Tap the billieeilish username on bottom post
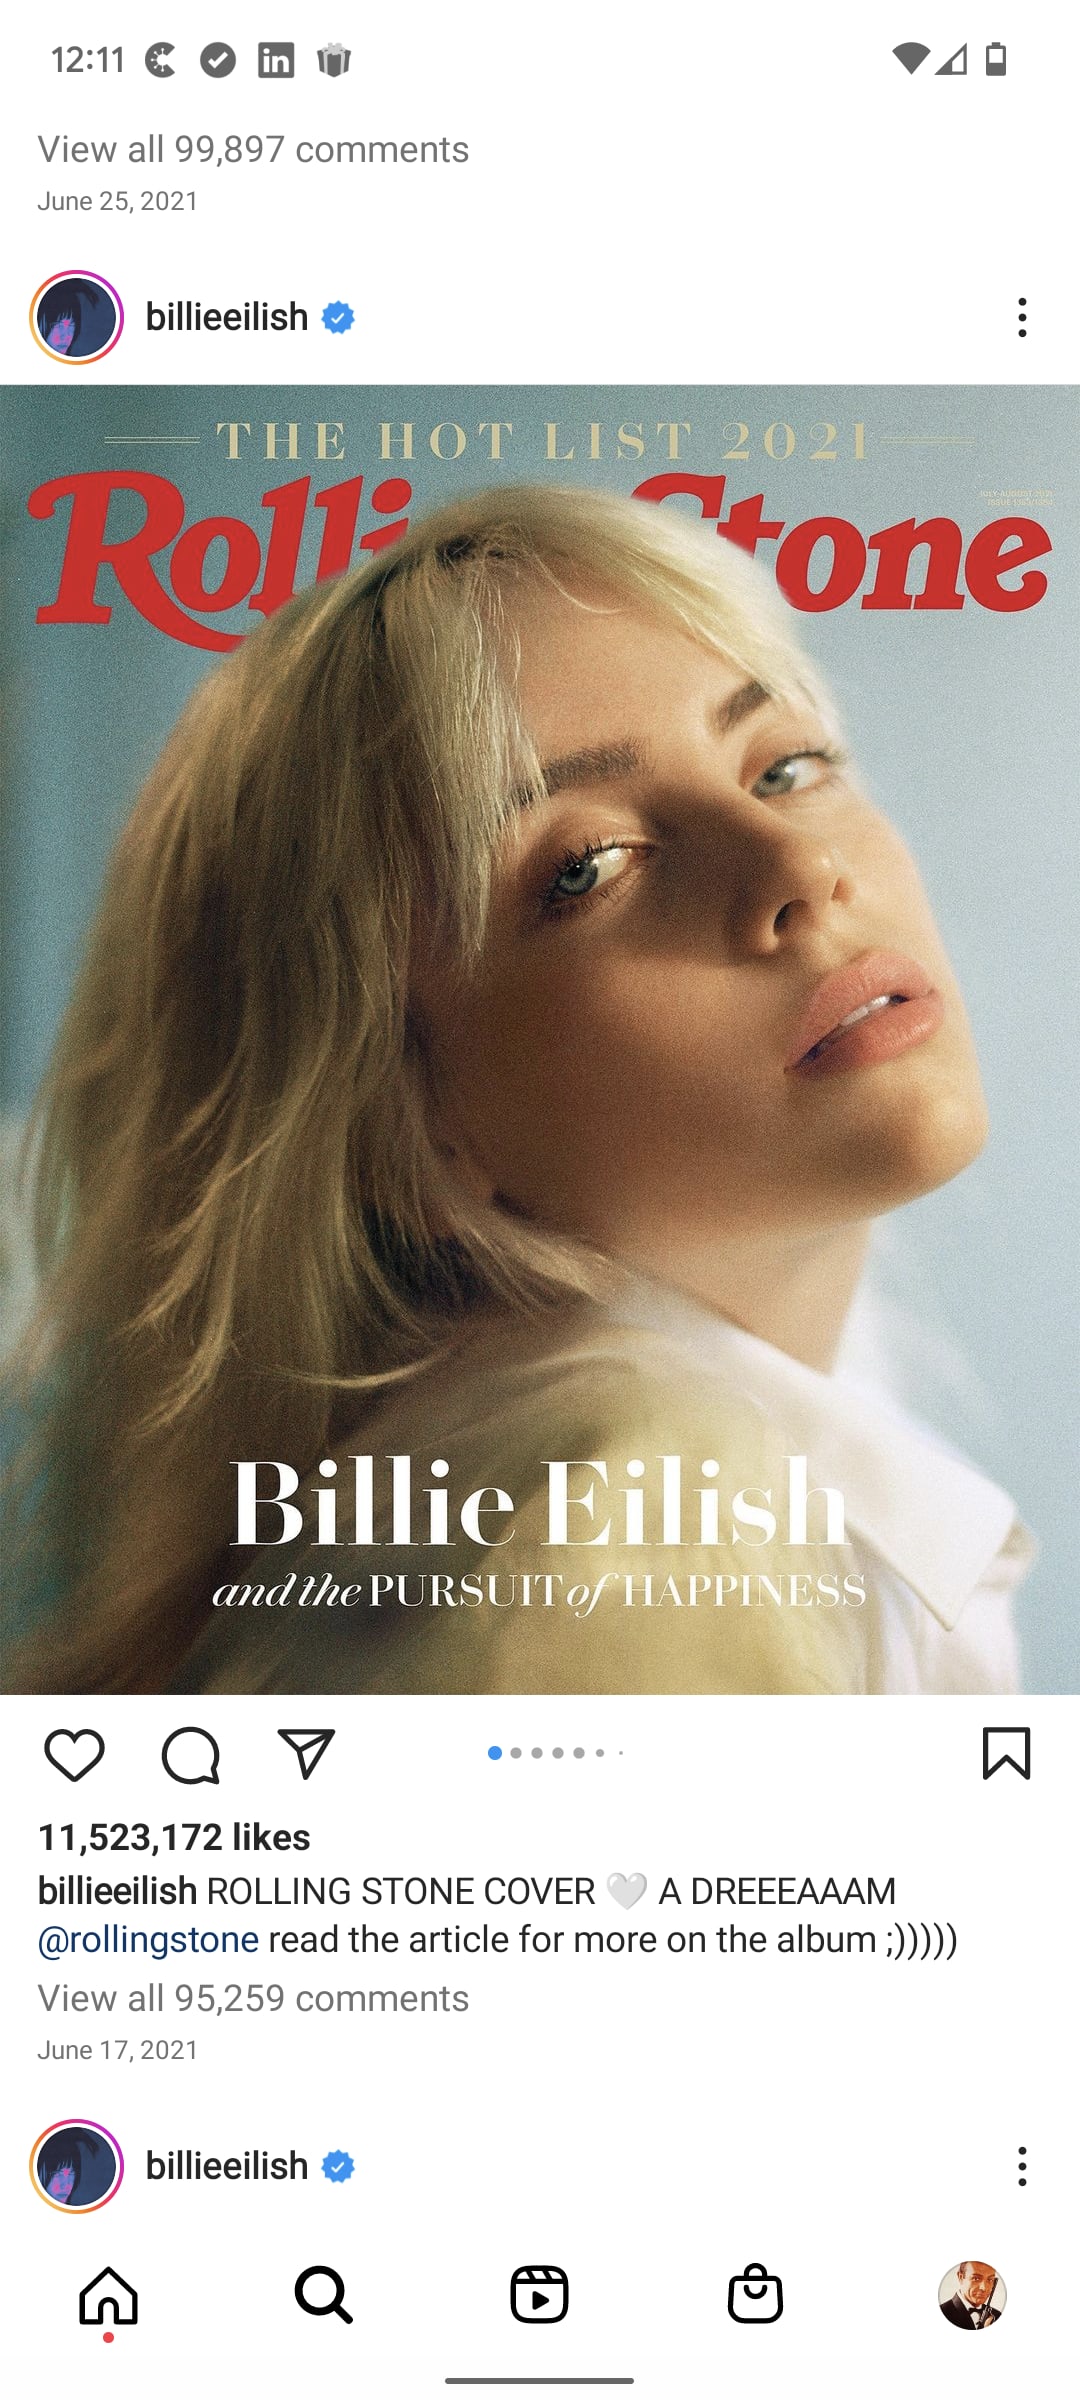 pyautogui.click(x=227, y=2166)
